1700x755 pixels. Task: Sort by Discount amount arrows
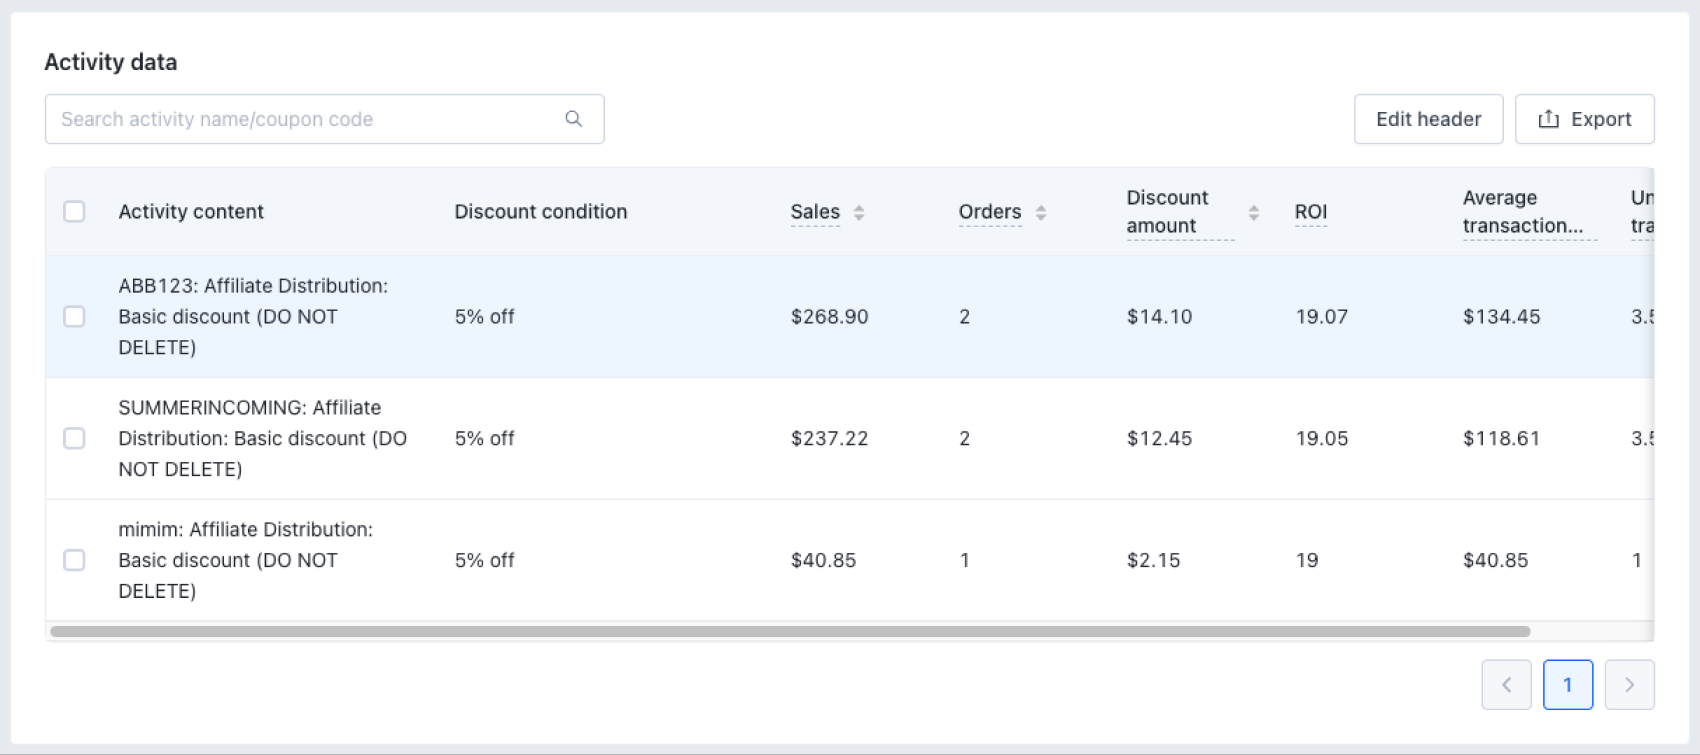click(1253, 212)
